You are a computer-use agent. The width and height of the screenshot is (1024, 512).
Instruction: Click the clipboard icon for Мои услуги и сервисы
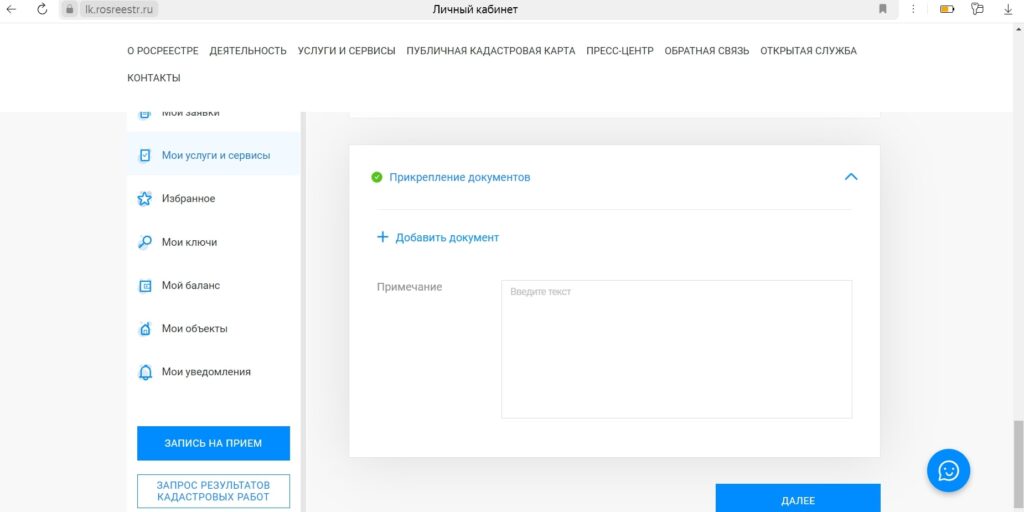tap(144, 156)
